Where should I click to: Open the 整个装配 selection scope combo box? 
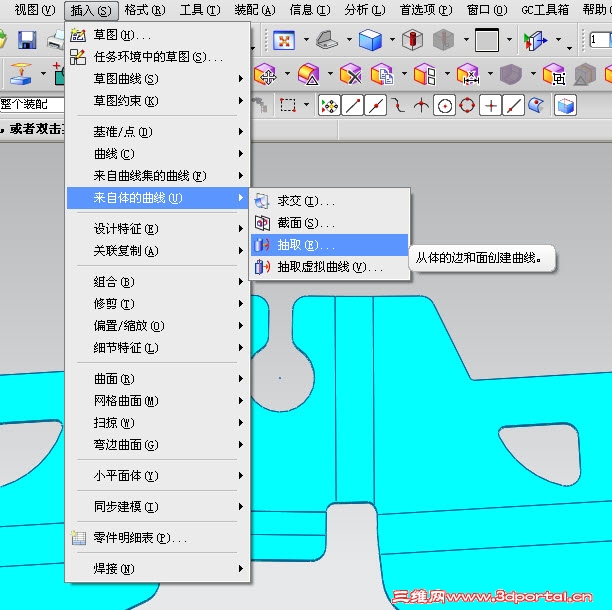click(32, 105)
